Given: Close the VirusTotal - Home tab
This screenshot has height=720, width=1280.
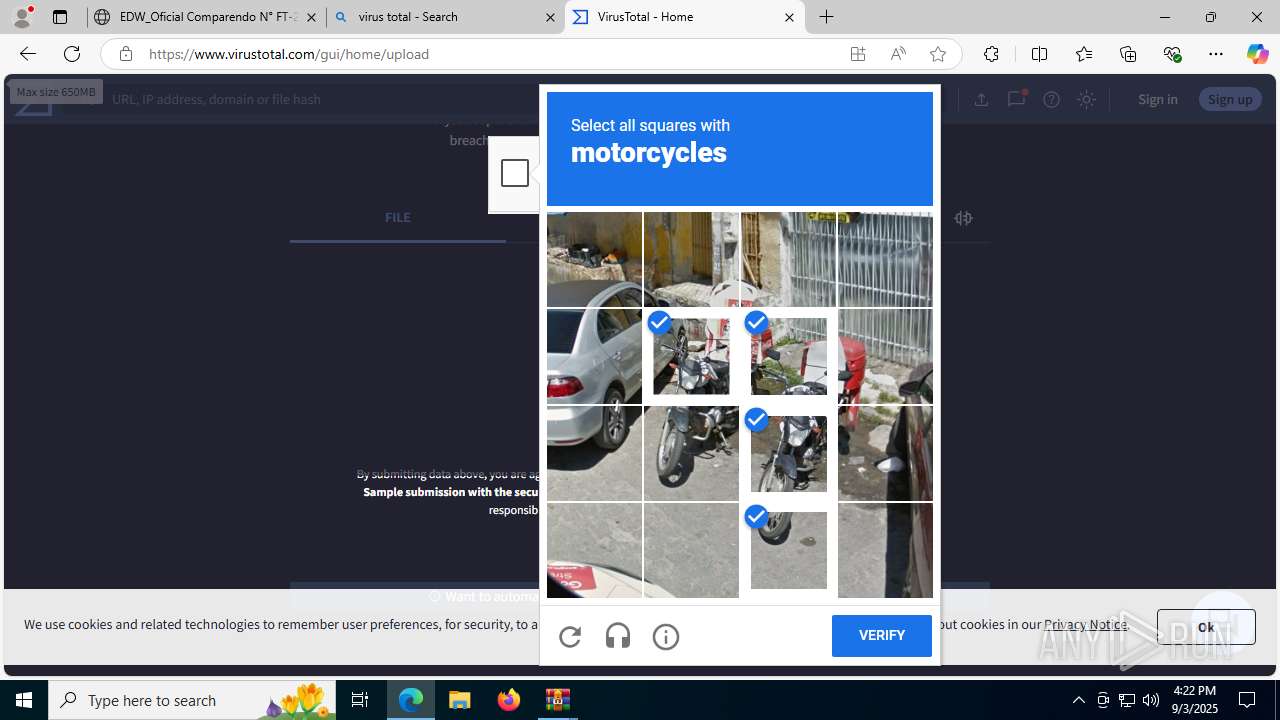Looking at the screenshot, I should (x=789, y=17).
